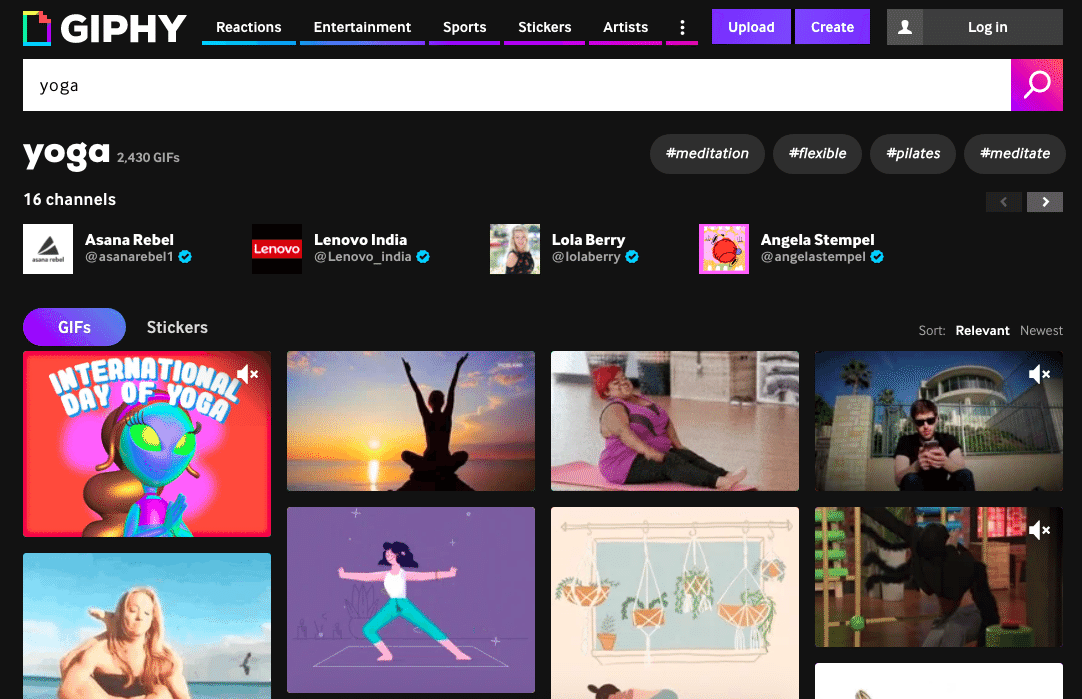This screenshot has height=699, width=1082.
Task: Open the hanging plants illustration GIF
Action: point(675,603)
